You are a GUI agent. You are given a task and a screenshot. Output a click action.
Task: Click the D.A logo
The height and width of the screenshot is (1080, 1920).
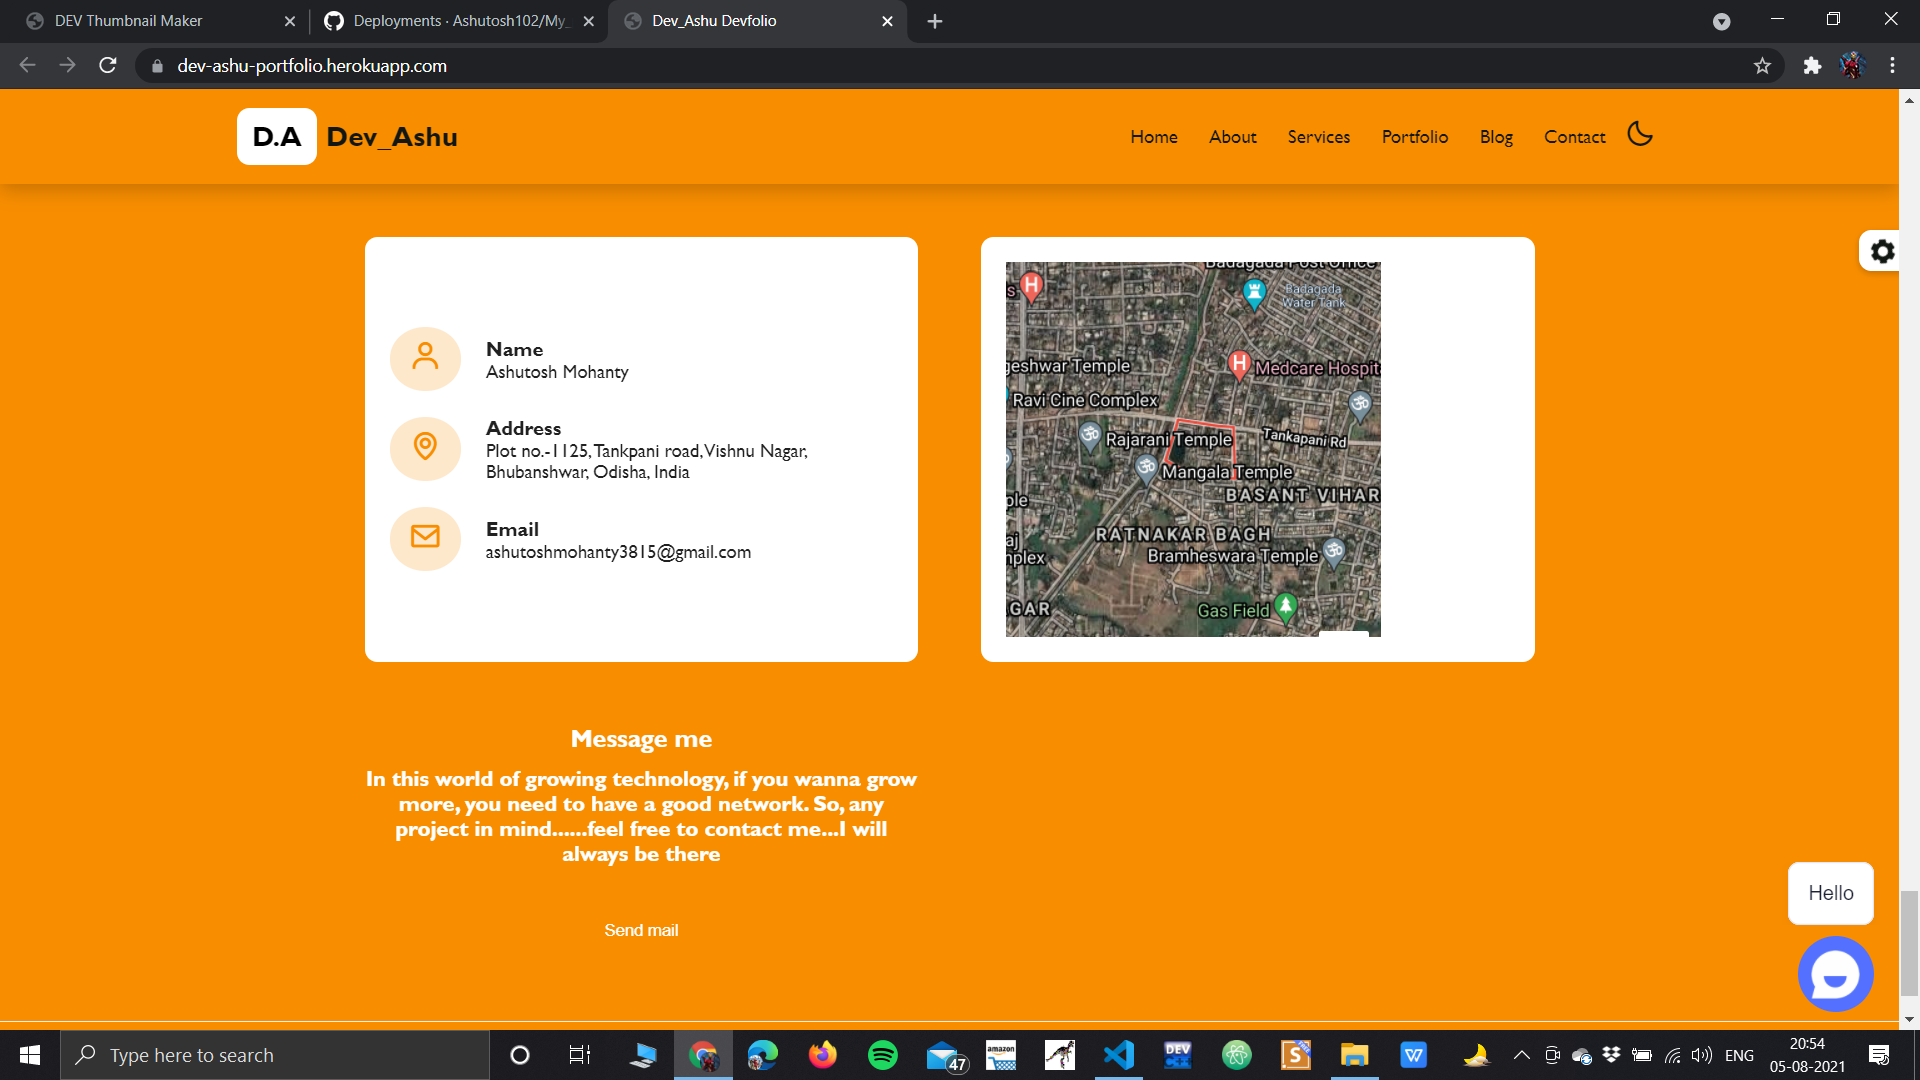click(x=276, y=136)
